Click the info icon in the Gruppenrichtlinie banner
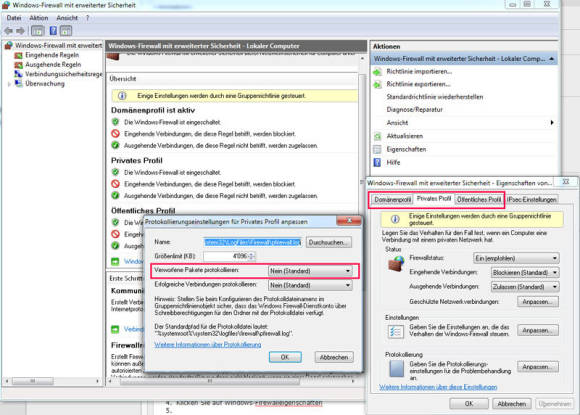The height and width of the screenshot is (415, 580). point(122,96)
